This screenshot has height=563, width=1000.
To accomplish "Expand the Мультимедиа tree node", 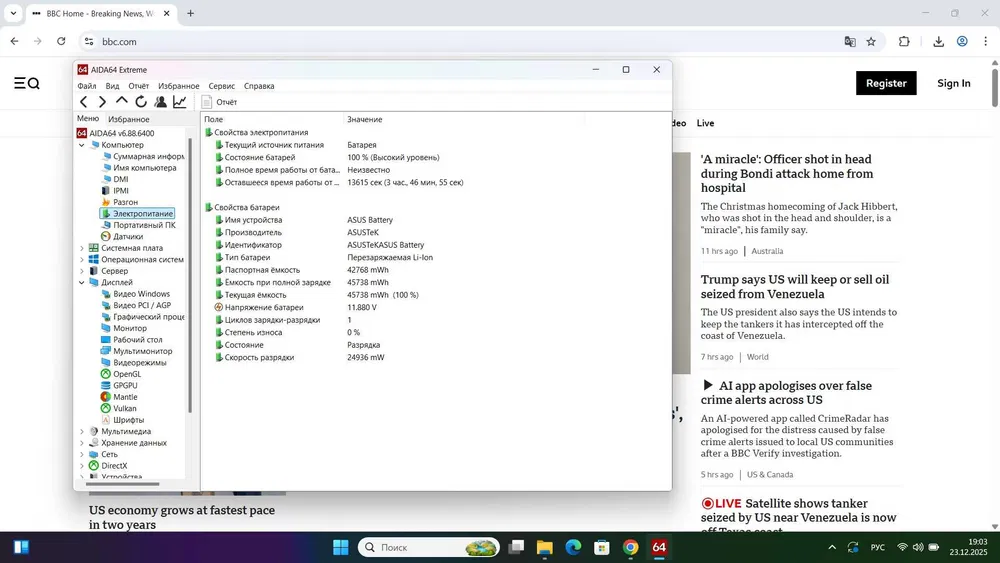I will (82, 432).
